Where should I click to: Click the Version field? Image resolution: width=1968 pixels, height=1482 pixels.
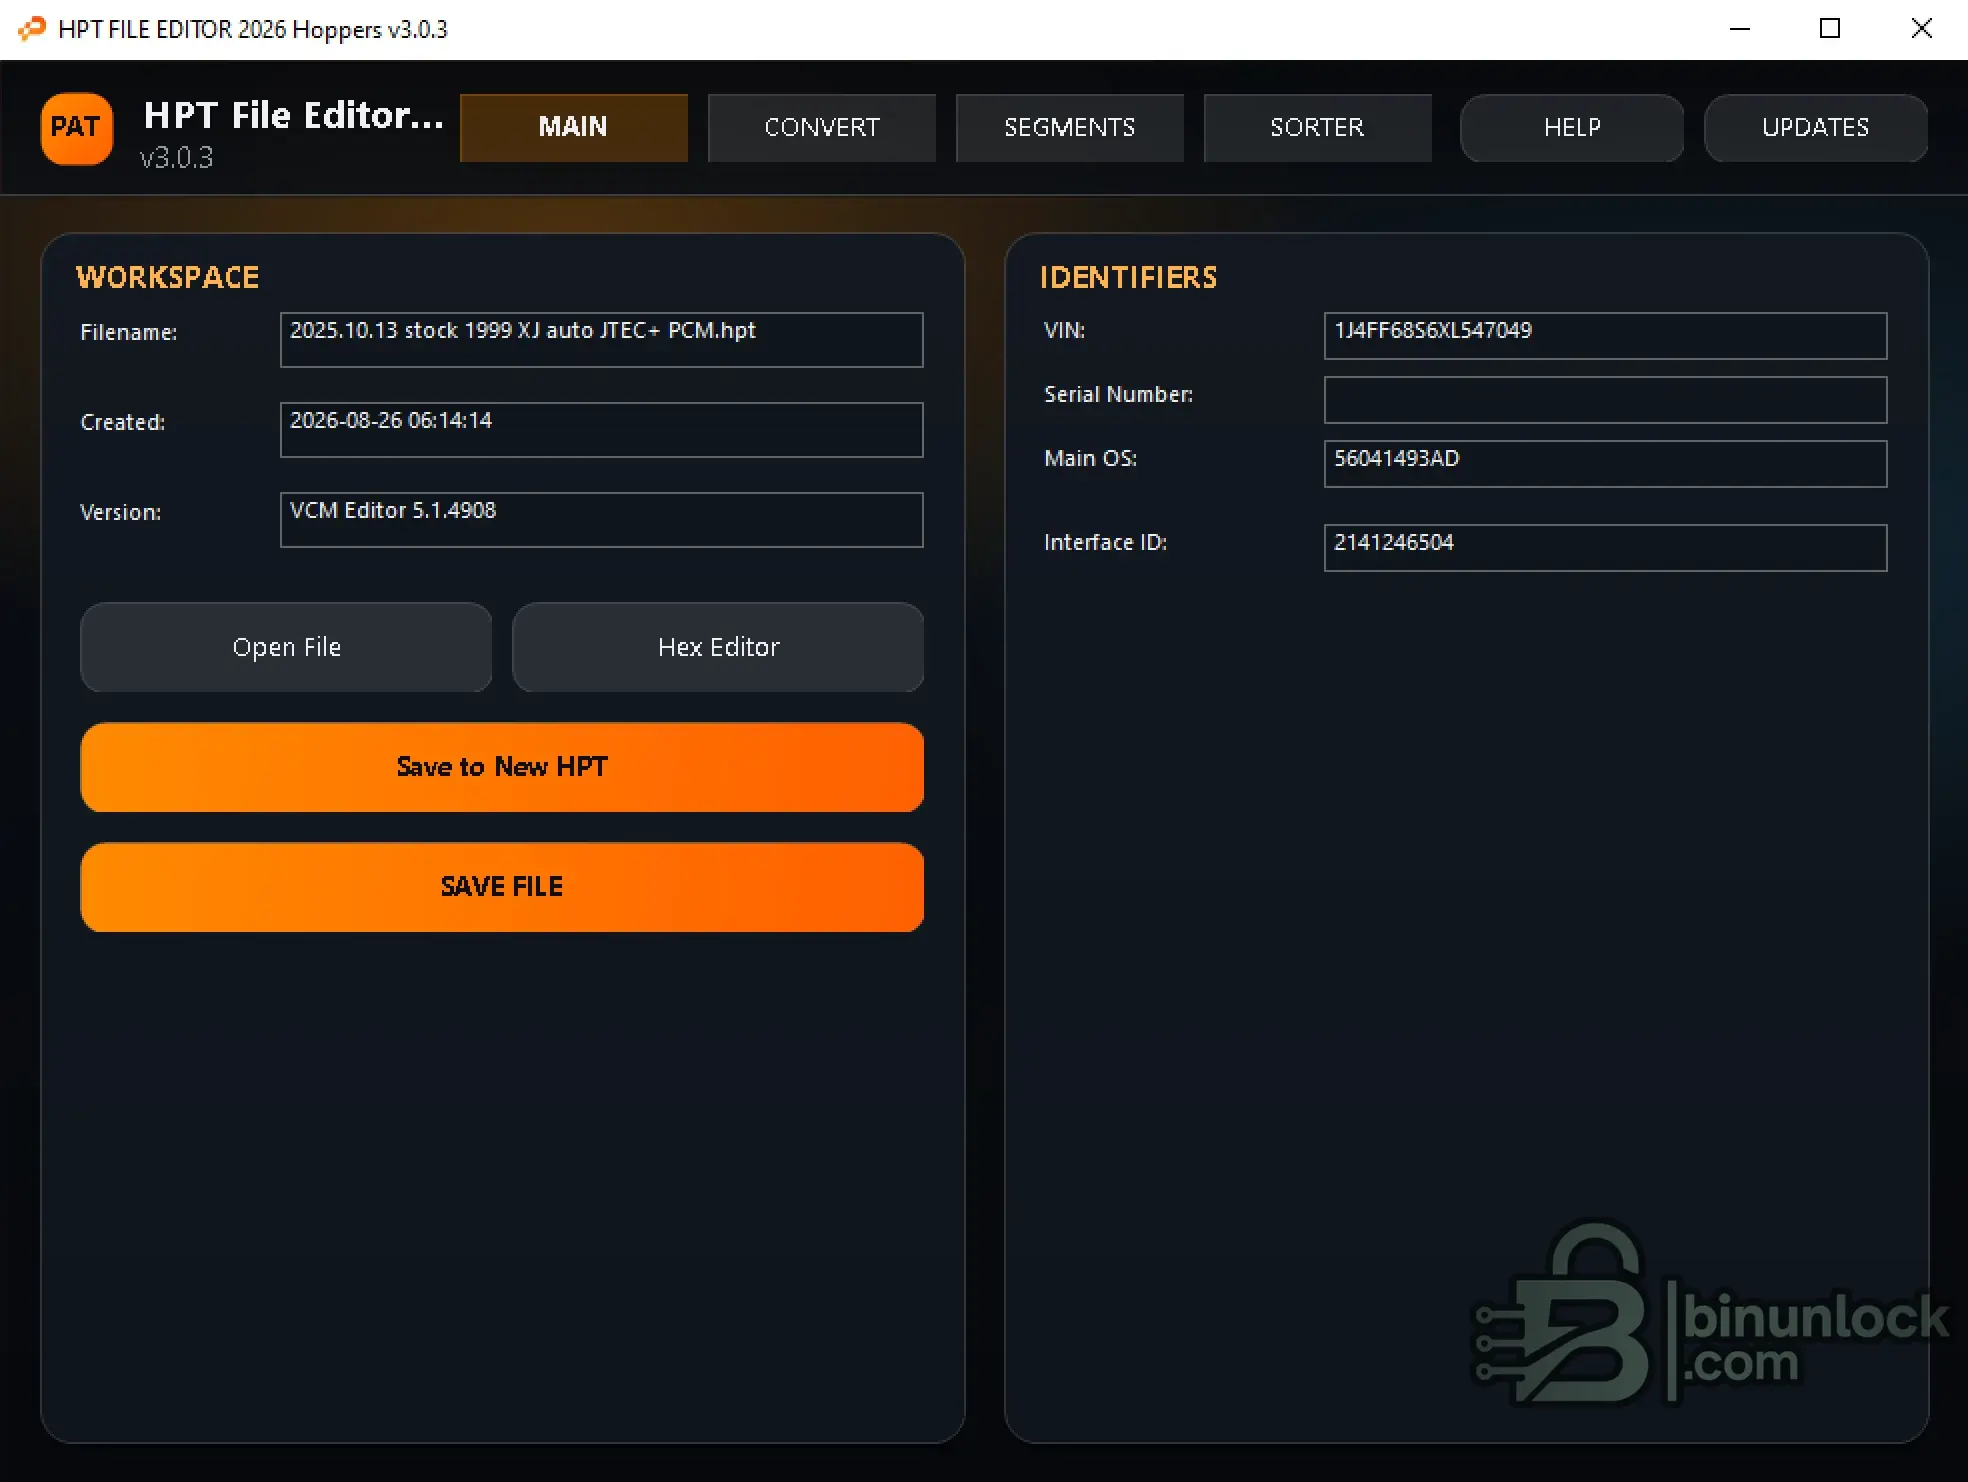click(x=601, y=520)
